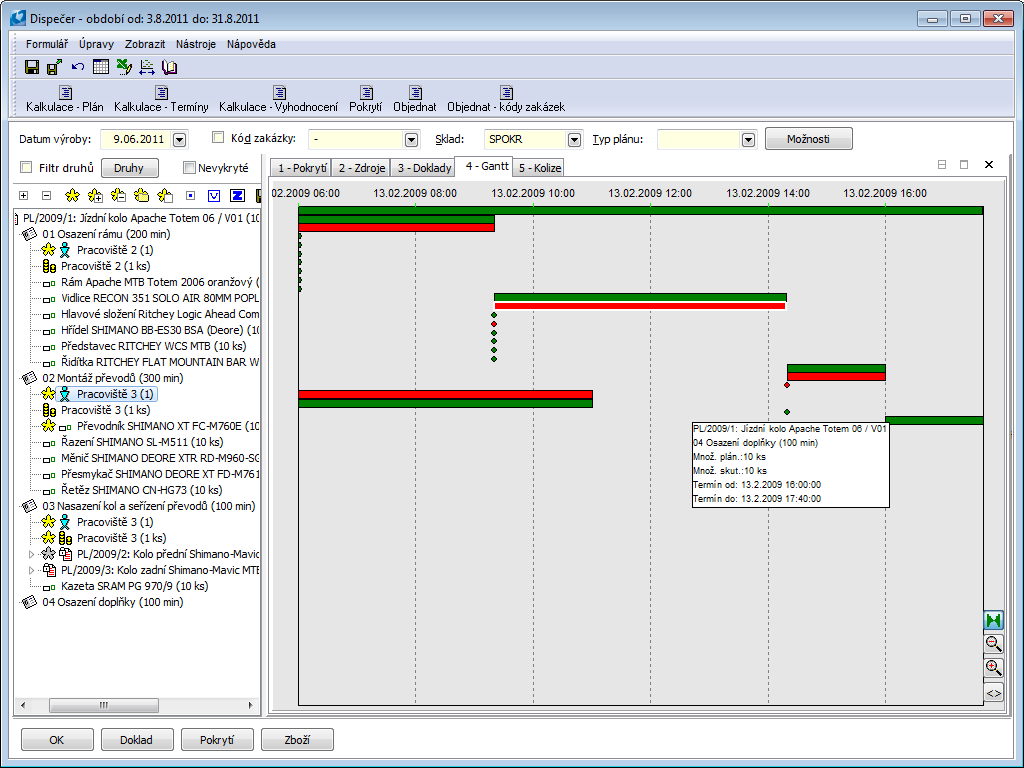Open the table grid view icon
The image size is (1024, 768).
click(101, 67)
